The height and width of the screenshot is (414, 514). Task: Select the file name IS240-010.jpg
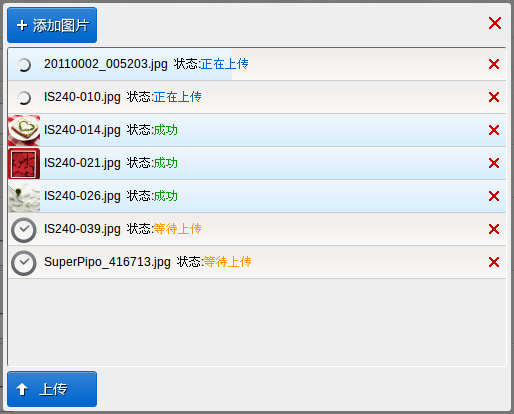82,97
